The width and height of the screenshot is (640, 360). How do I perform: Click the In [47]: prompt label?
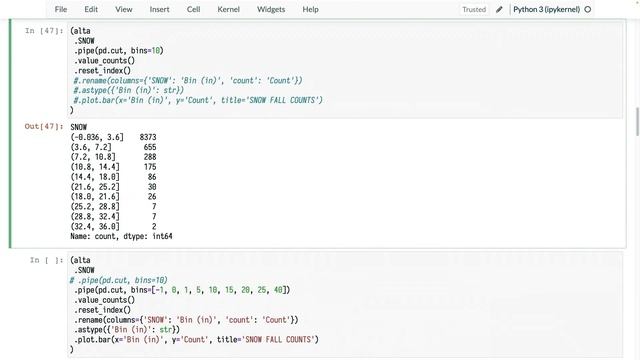click(x=44, y=31)
